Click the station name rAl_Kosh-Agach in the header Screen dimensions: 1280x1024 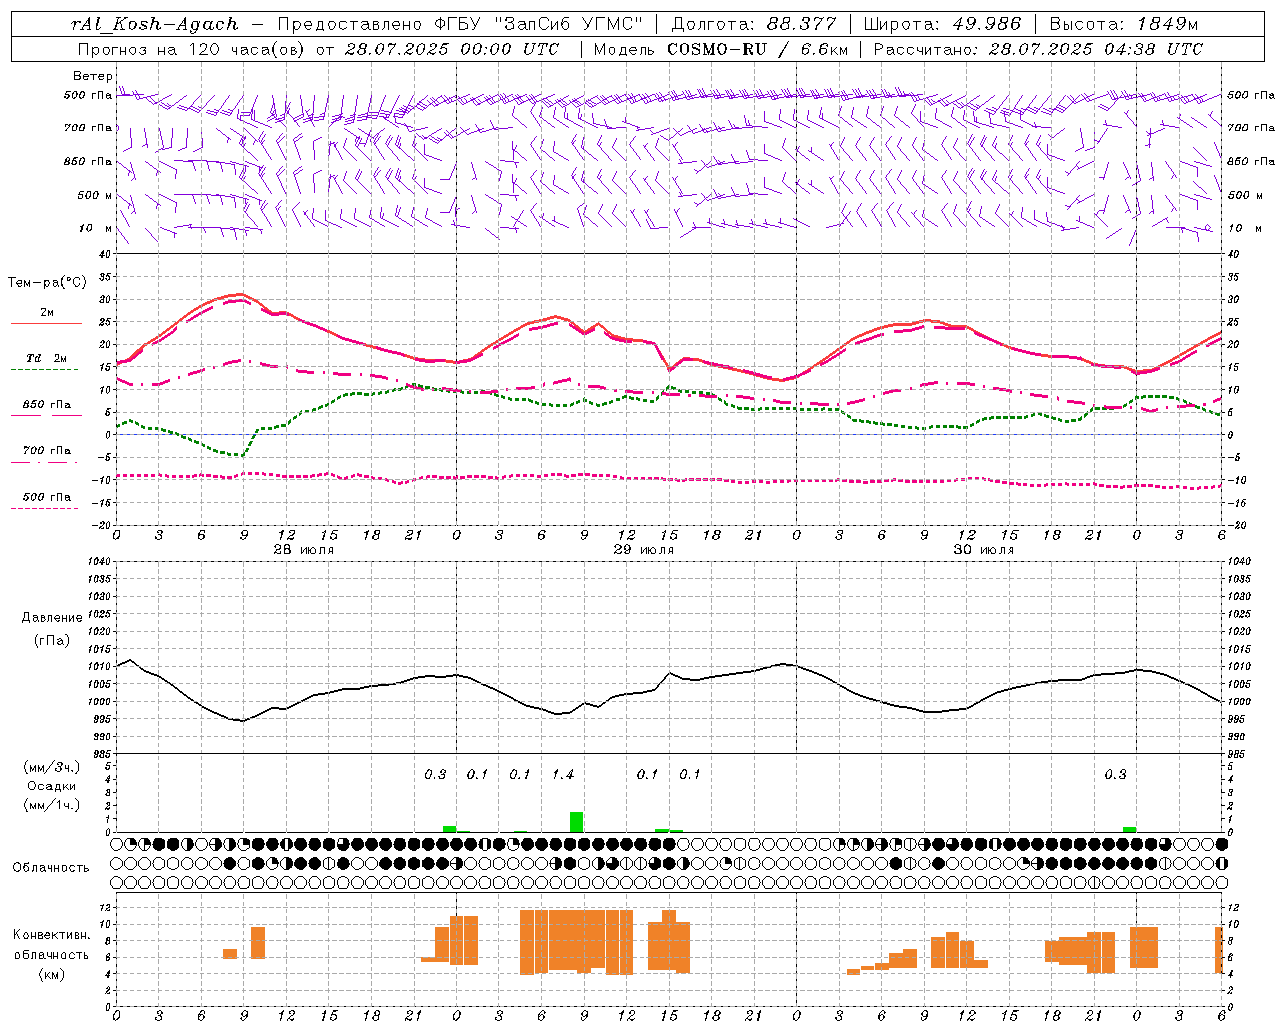coord(155,24)
